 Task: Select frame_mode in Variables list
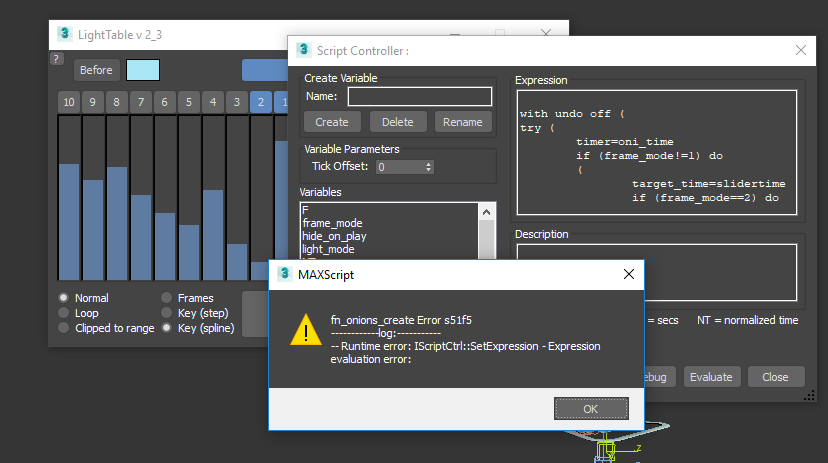tap(390, 223)
